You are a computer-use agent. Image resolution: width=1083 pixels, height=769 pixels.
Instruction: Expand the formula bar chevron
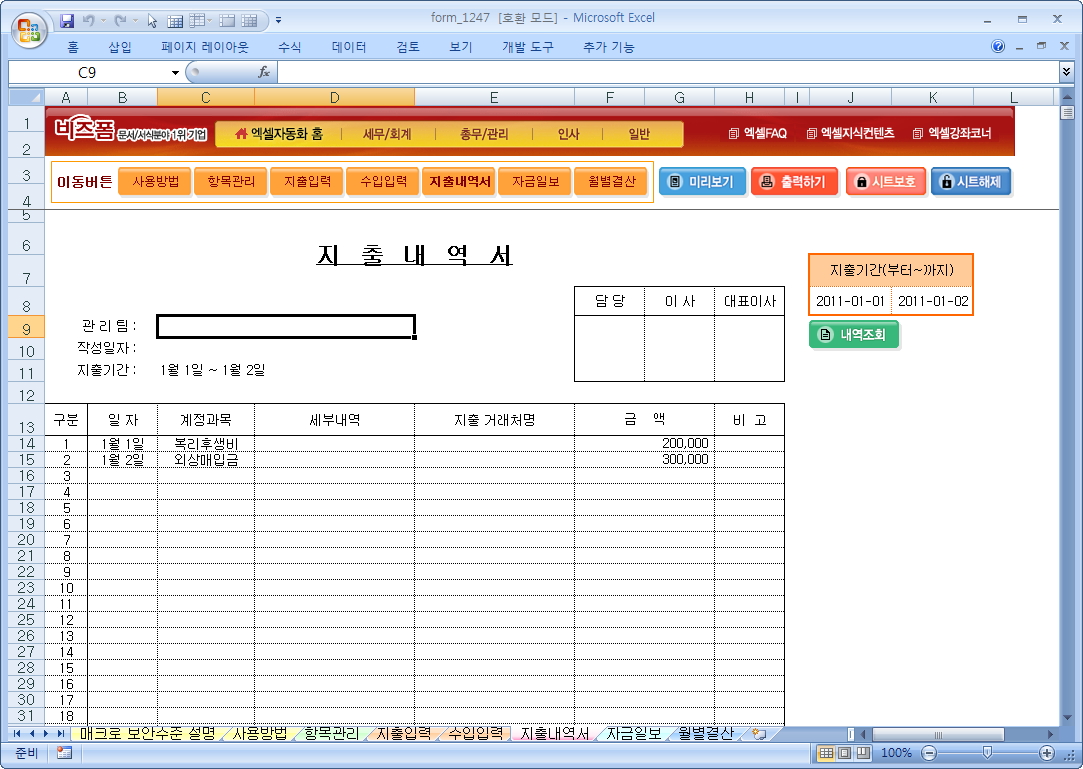pyautogui.click(x=1066, y=72)
